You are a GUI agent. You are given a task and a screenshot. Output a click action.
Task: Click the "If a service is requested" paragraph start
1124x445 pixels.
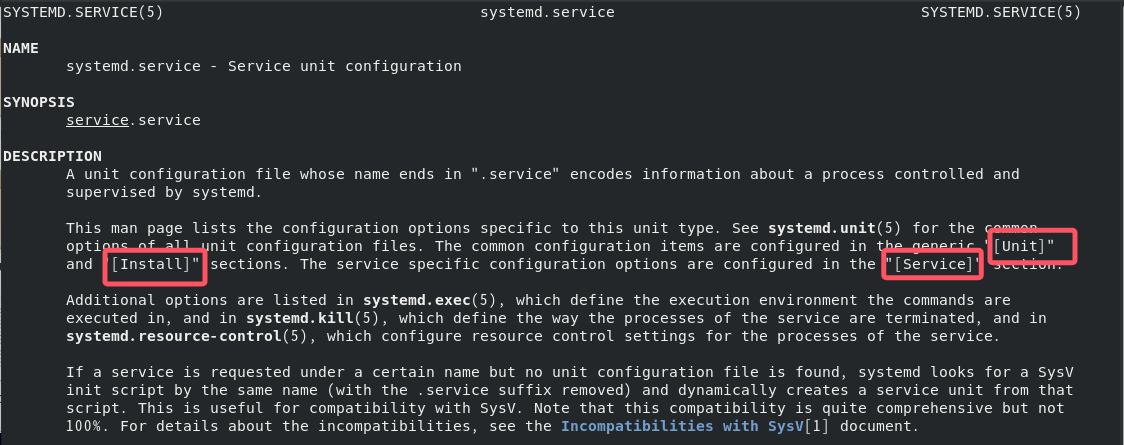coord(160,372)
